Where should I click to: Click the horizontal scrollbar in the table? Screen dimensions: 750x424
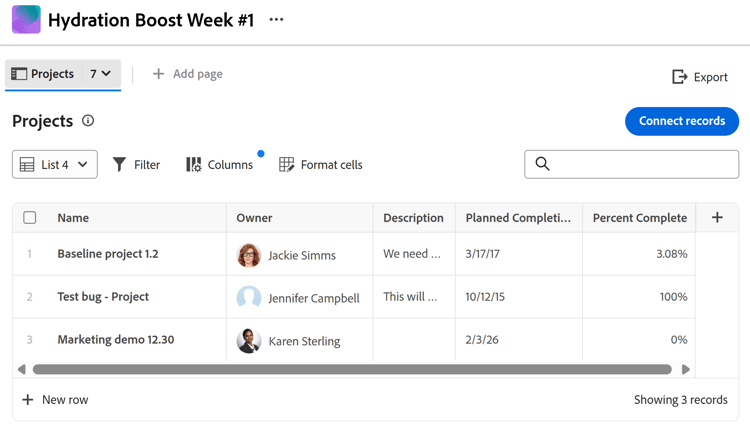(x=352, y=369)
